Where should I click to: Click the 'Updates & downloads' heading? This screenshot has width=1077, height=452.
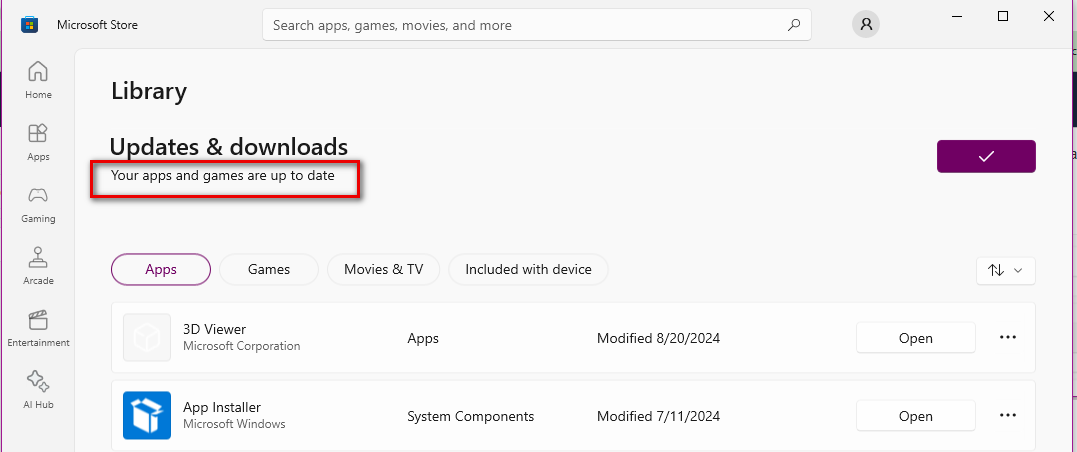pyautogui.click(x=229, y=146)
